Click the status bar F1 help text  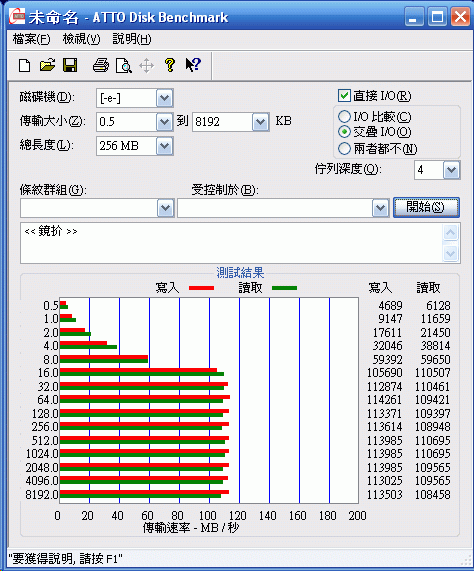[x=66, y=559]
